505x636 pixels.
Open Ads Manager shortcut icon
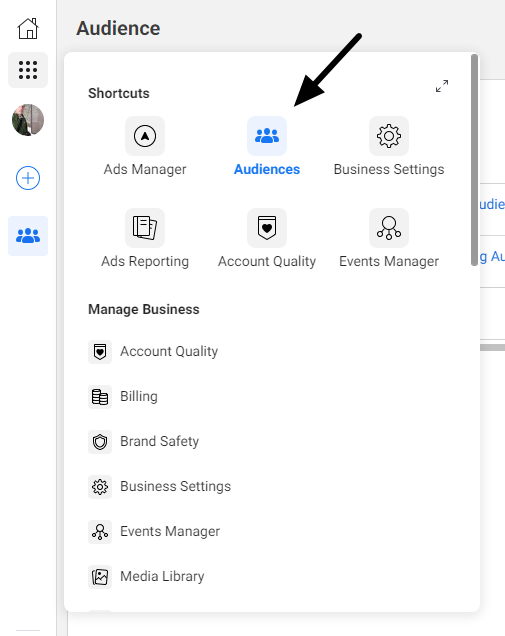click(145, 136)
